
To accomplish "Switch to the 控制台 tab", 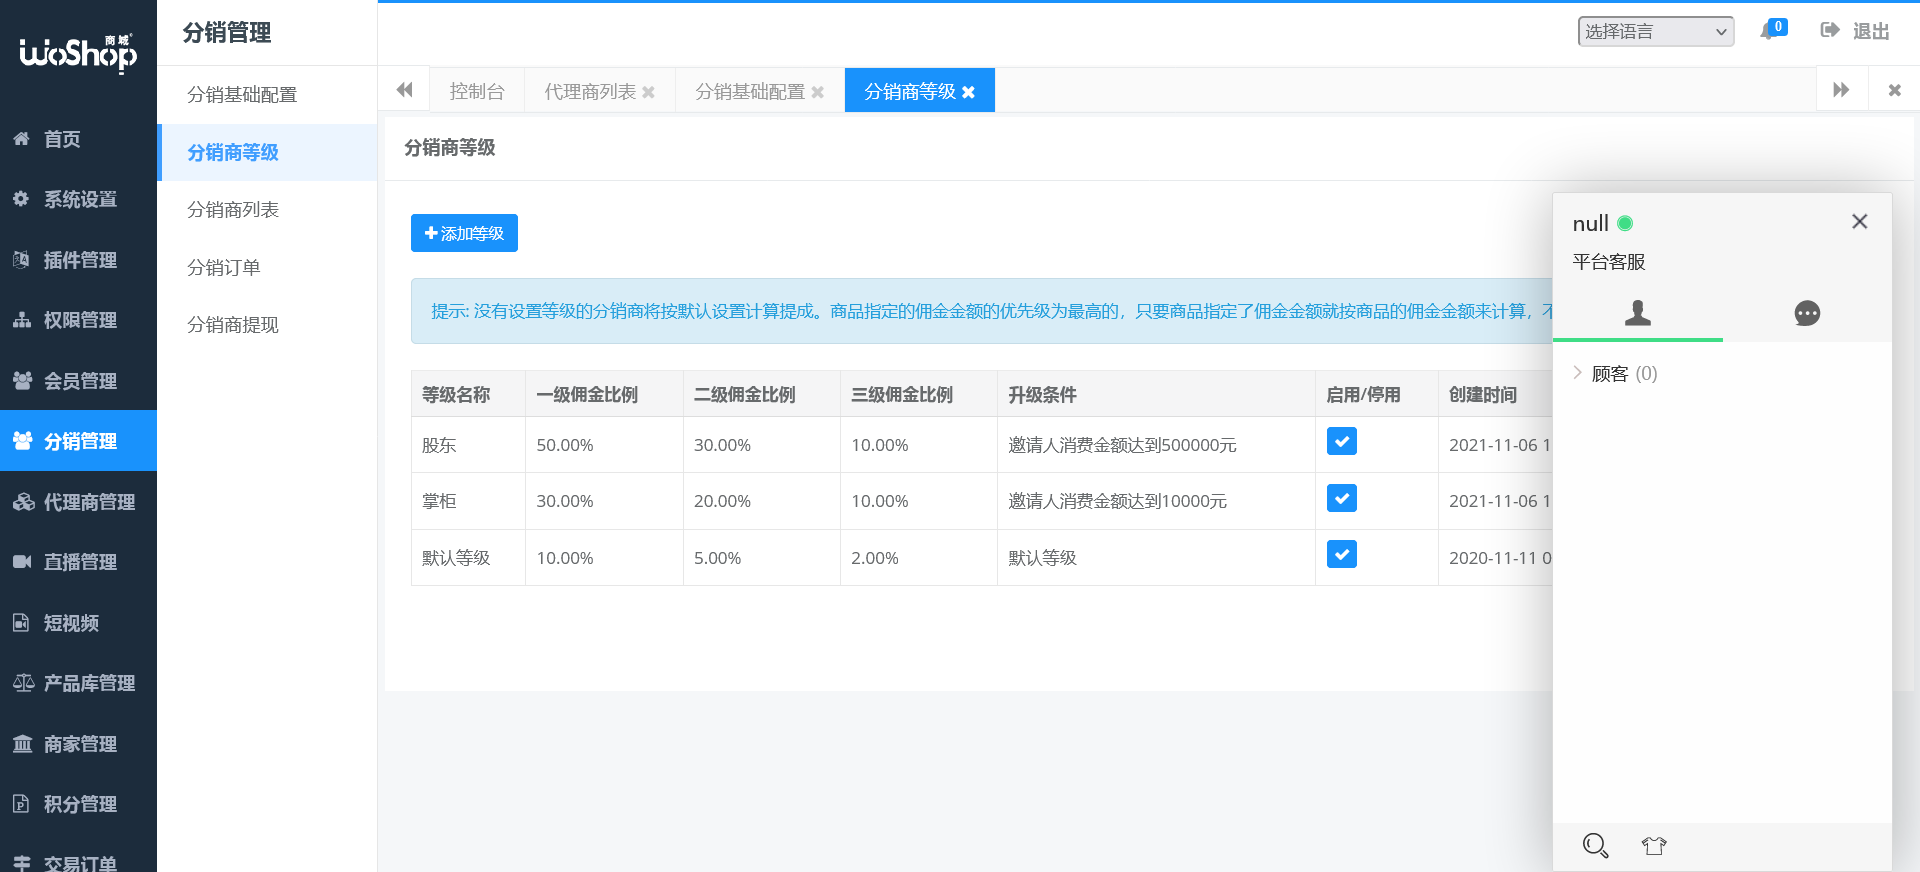I will [x=477, y=92].
